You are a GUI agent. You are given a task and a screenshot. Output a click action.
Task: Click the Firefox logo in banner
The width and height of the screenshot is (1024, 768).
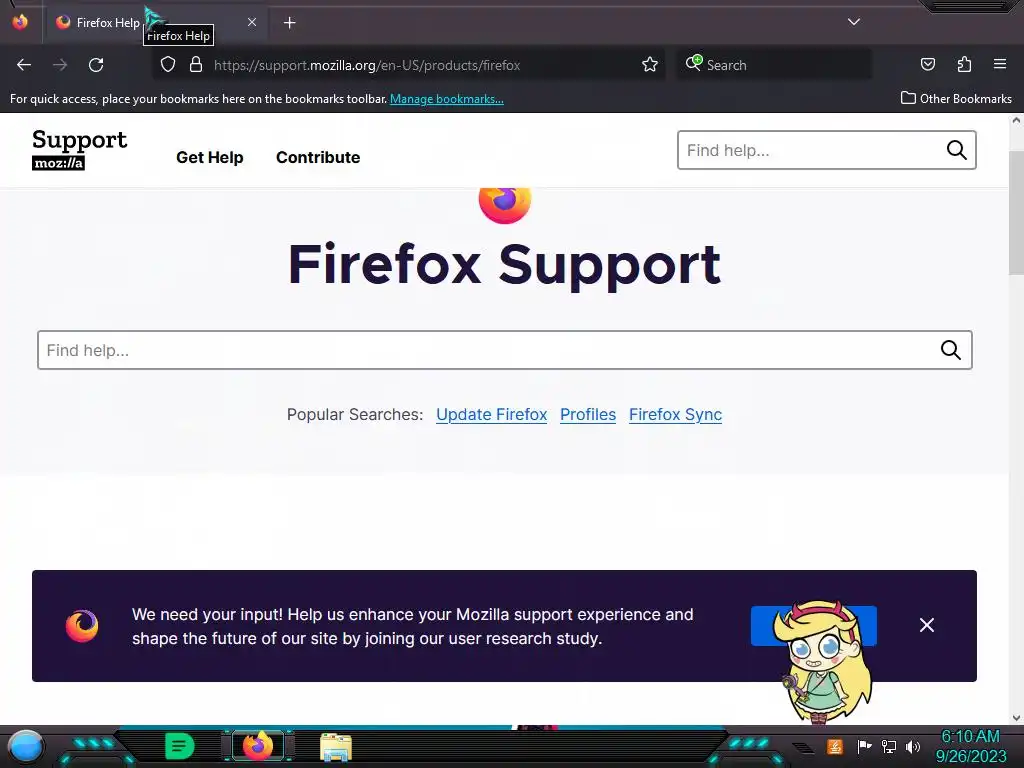click(82, 626)
